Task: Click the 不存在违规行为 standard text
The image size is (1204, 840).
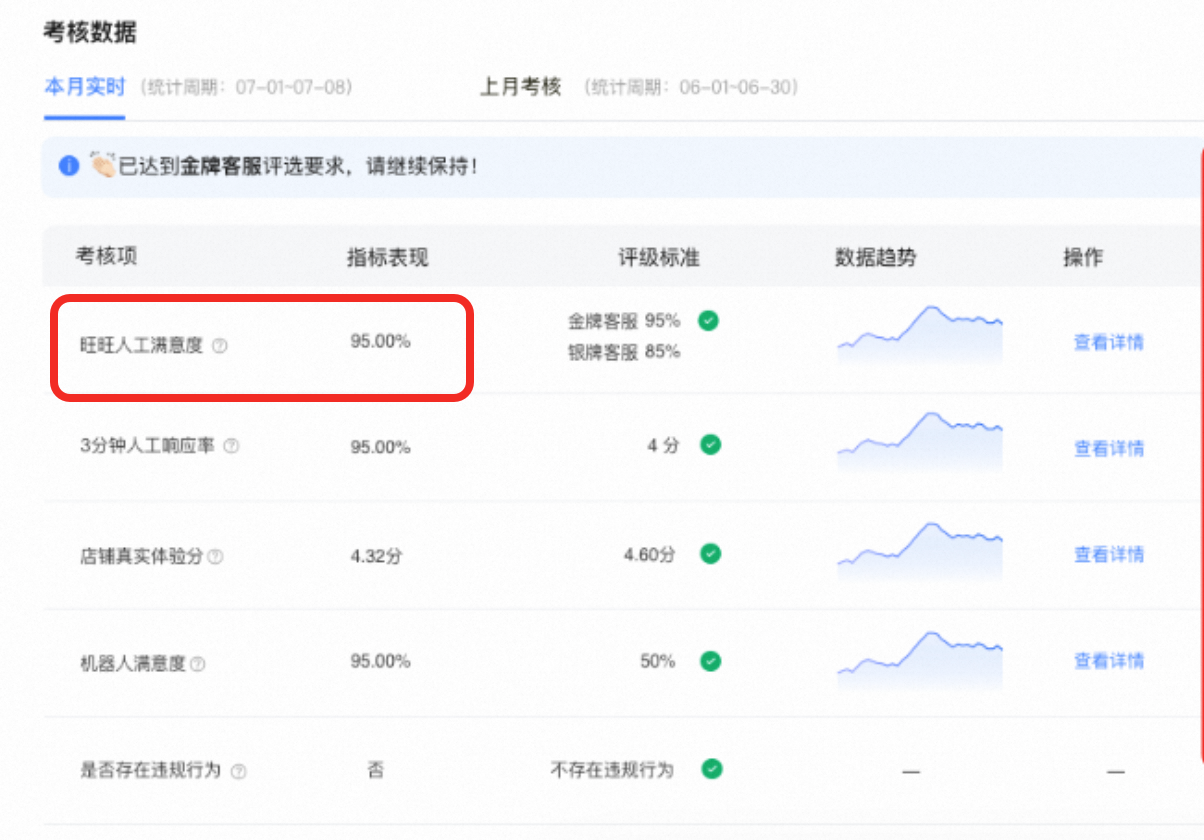Action: (x=612, y=770)
